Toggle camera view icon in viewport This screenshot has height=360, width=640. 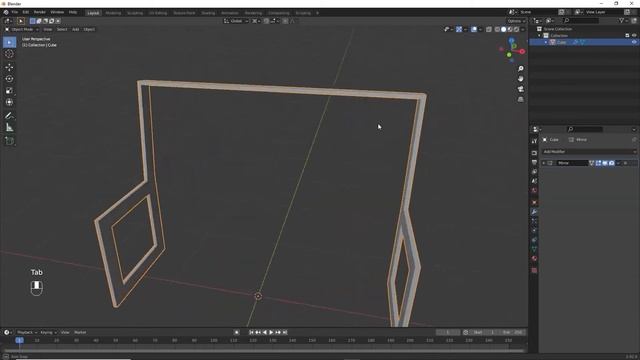520,89
